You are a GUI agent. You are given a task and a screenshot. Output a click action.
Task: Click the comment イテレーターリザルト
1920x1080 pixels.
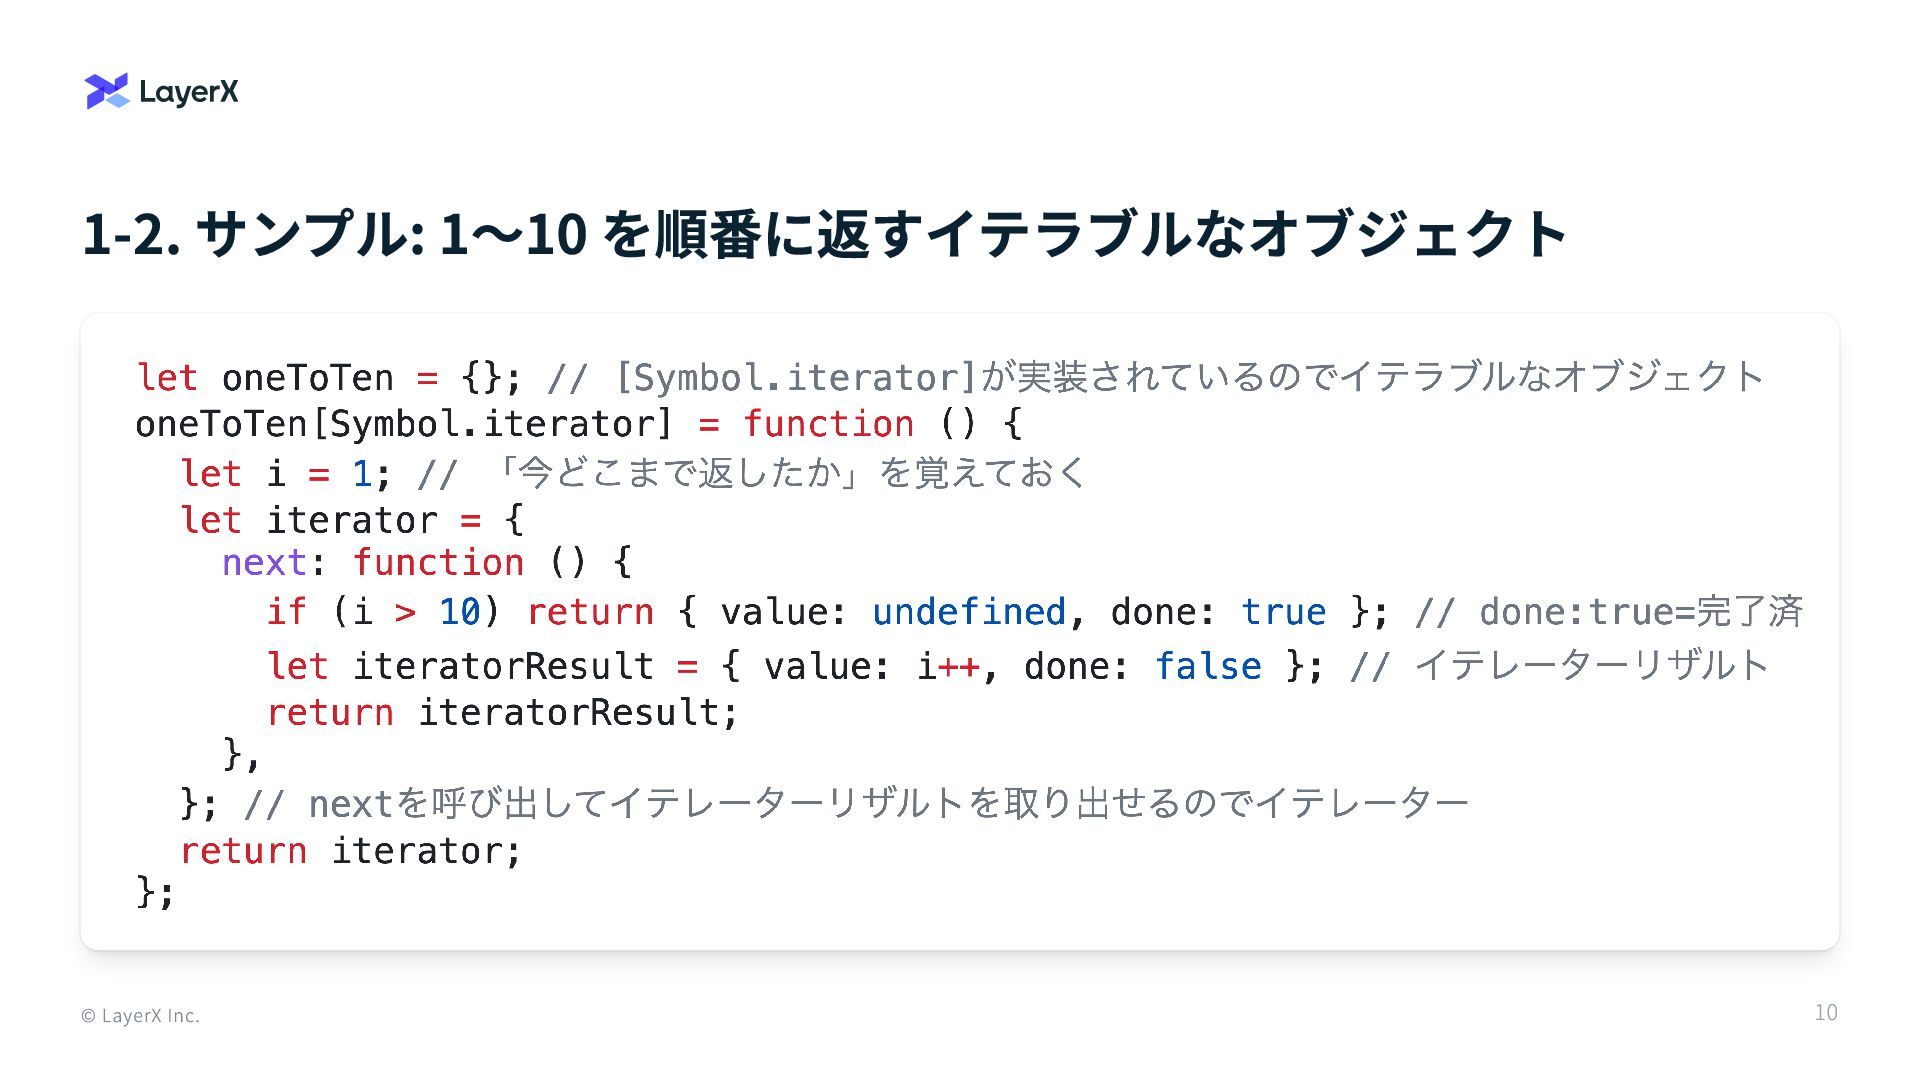click(x=1559, y=666)
